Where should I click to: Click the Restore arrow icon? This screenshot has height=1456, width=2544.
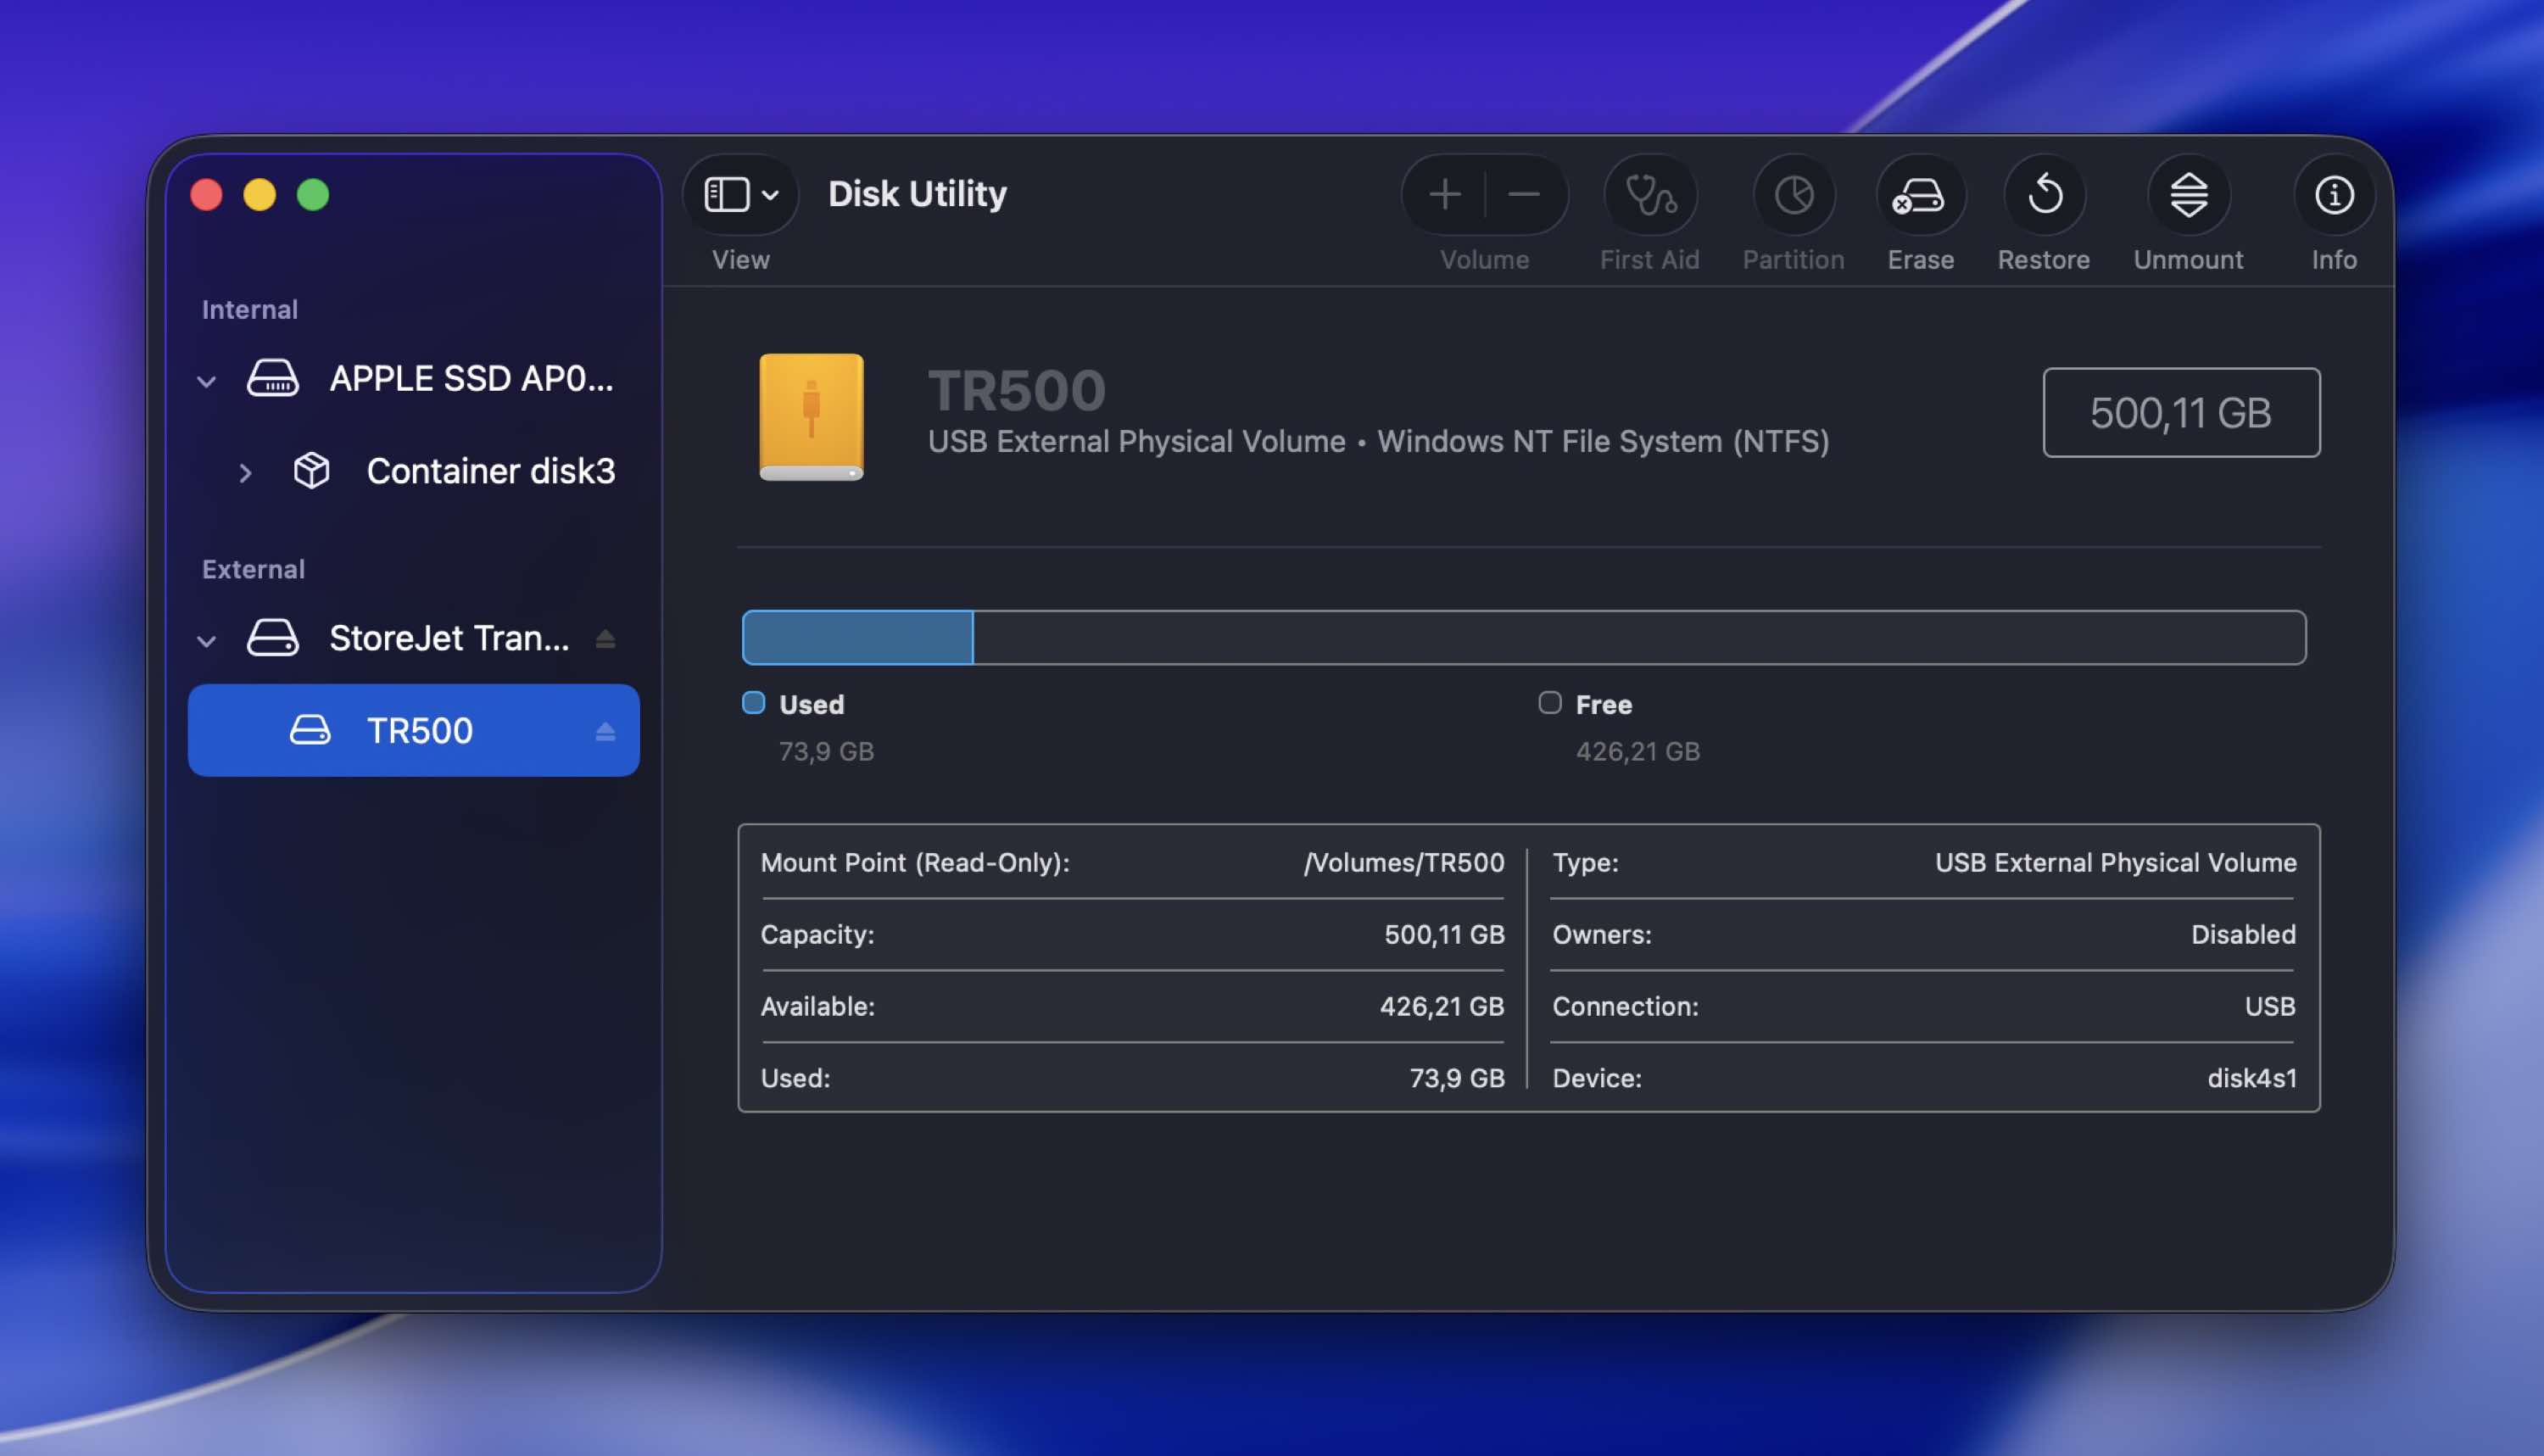point(2045,194)
